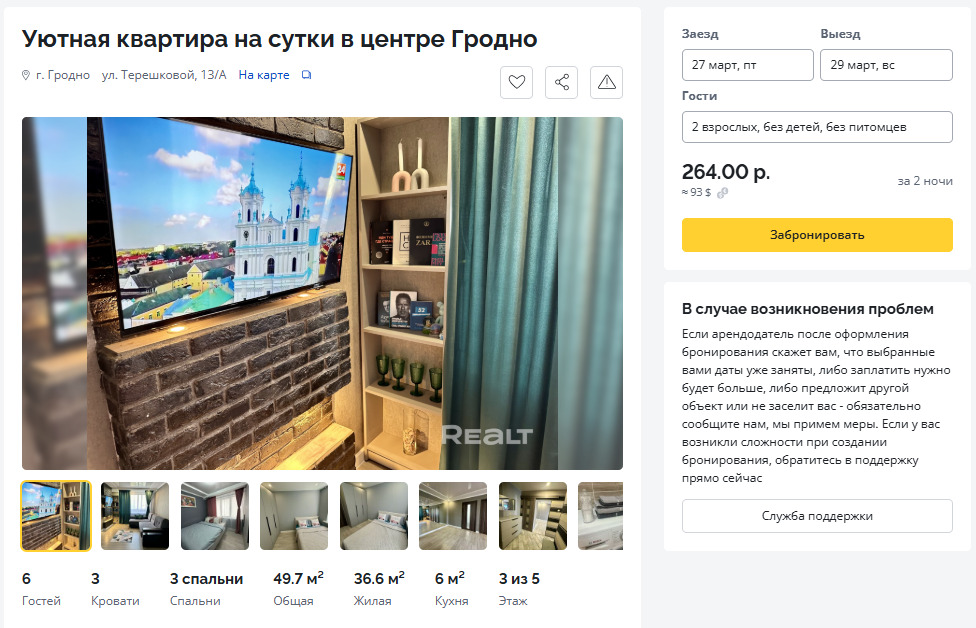Report listing using warning triangle icon
This screenshot has width=976, height=628.
[606, 82]
